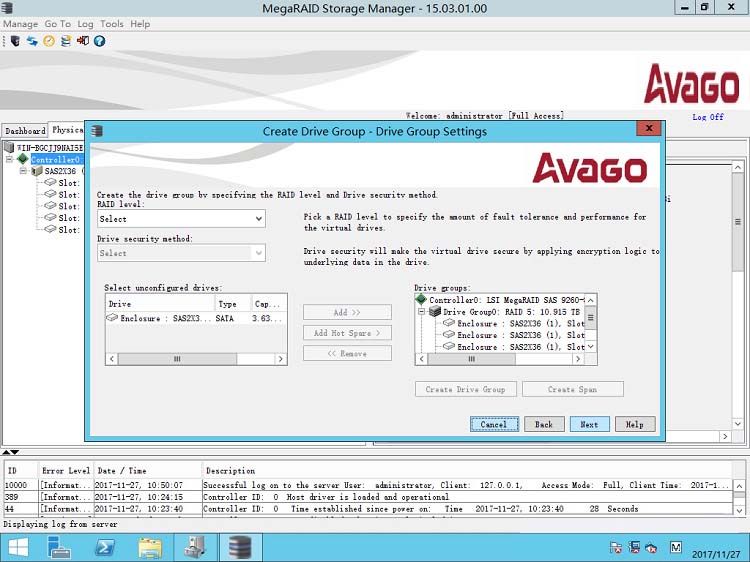The height and width of the screenshot is (562, 750).
Task: Click the MegaRAID database icon on taskbar
Action: tap(240, 547)
